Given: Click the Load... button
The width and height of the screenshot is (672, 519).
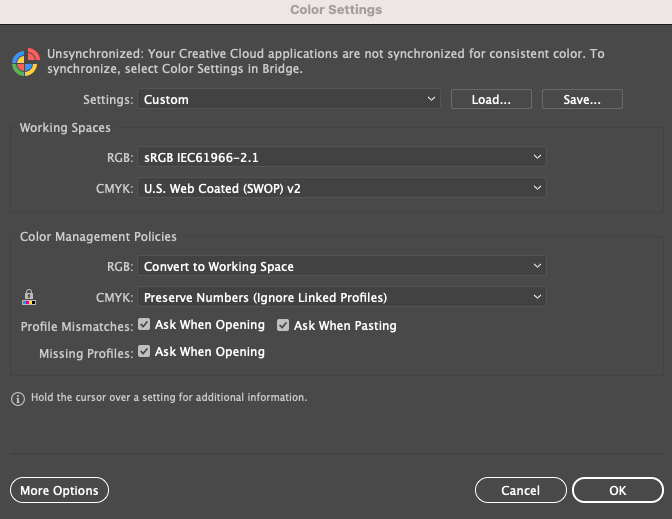Looking at the screenshot, I should pyautogui.click(x=491, y=99).
